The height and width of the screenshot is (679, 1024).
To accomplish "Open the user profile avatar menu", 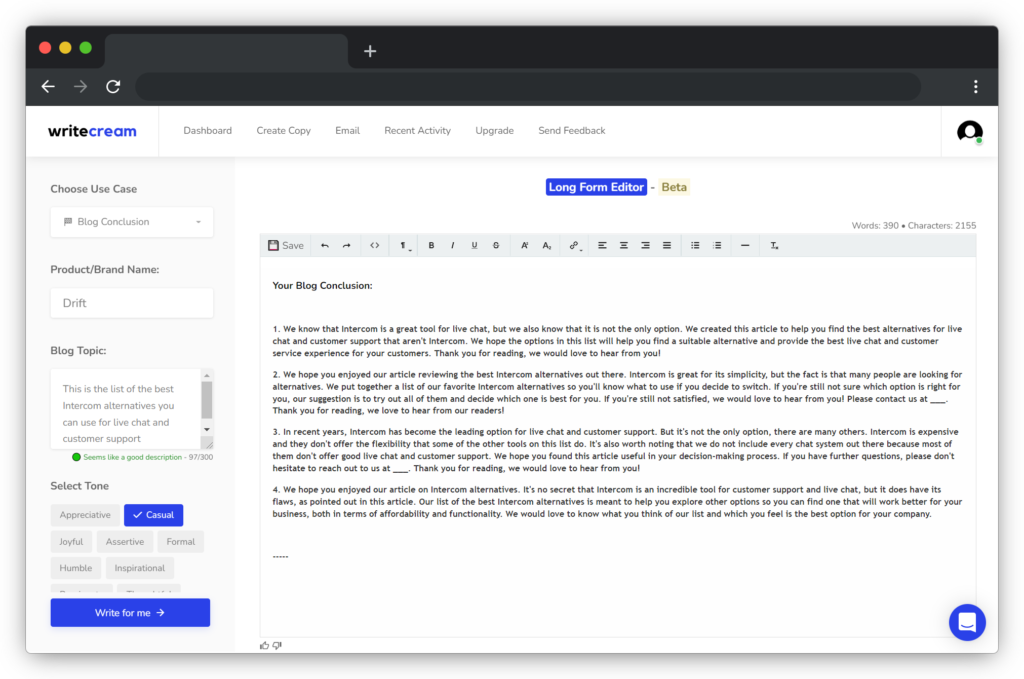I will [970, 132].
